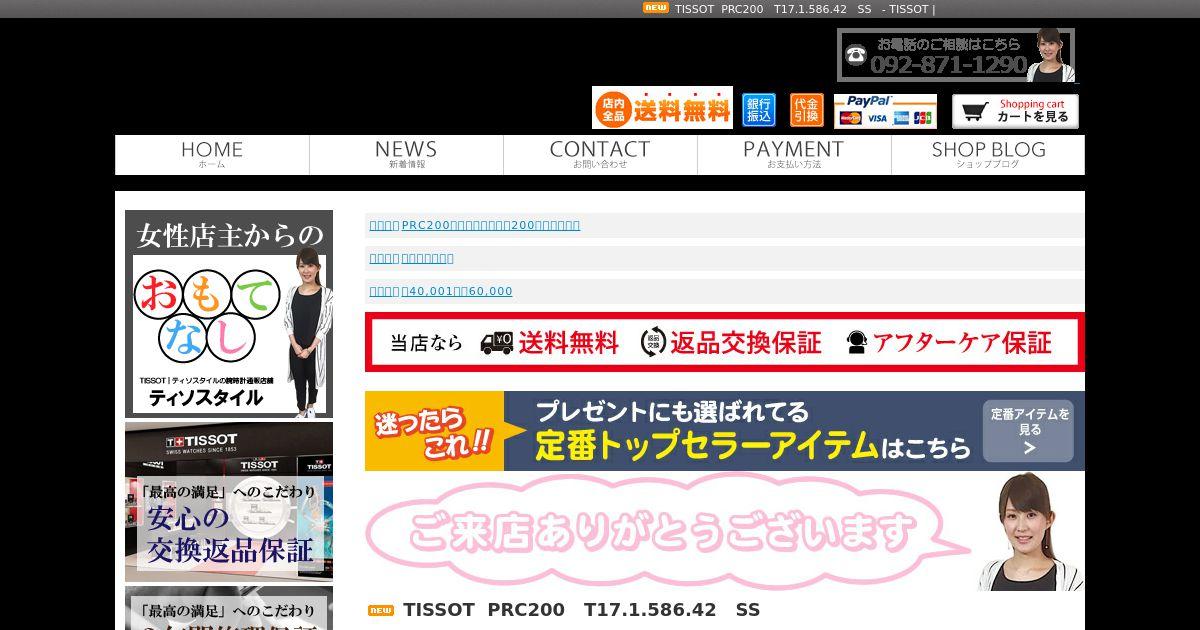The width and height of the screenshot is (1200, 630).
Task: Click the Shopping cart view button
Action: [x=1015, y=111]
